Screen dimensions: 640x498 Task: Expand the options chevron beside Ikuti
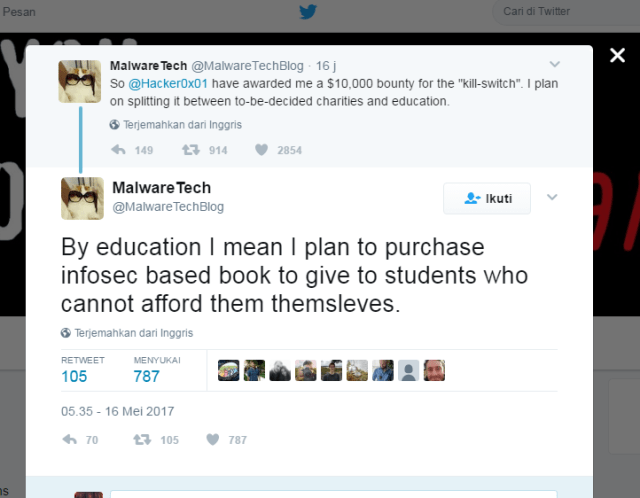click(552, 197)
